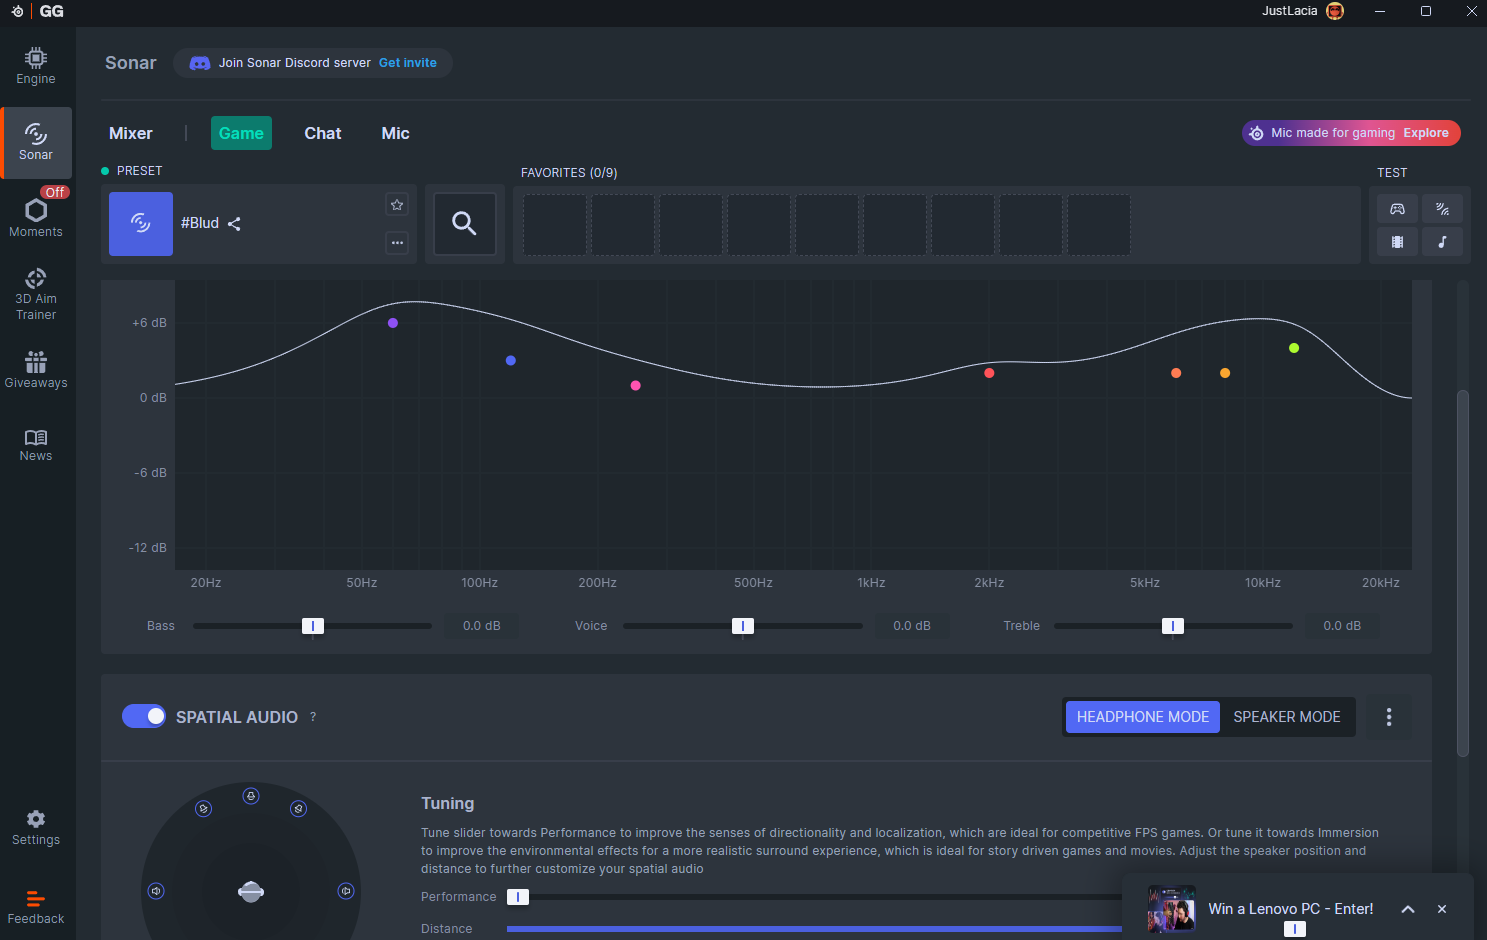Click the #Blud preset icon tile
Viewport: 1487px width, 940px height.
click(141, 224)
